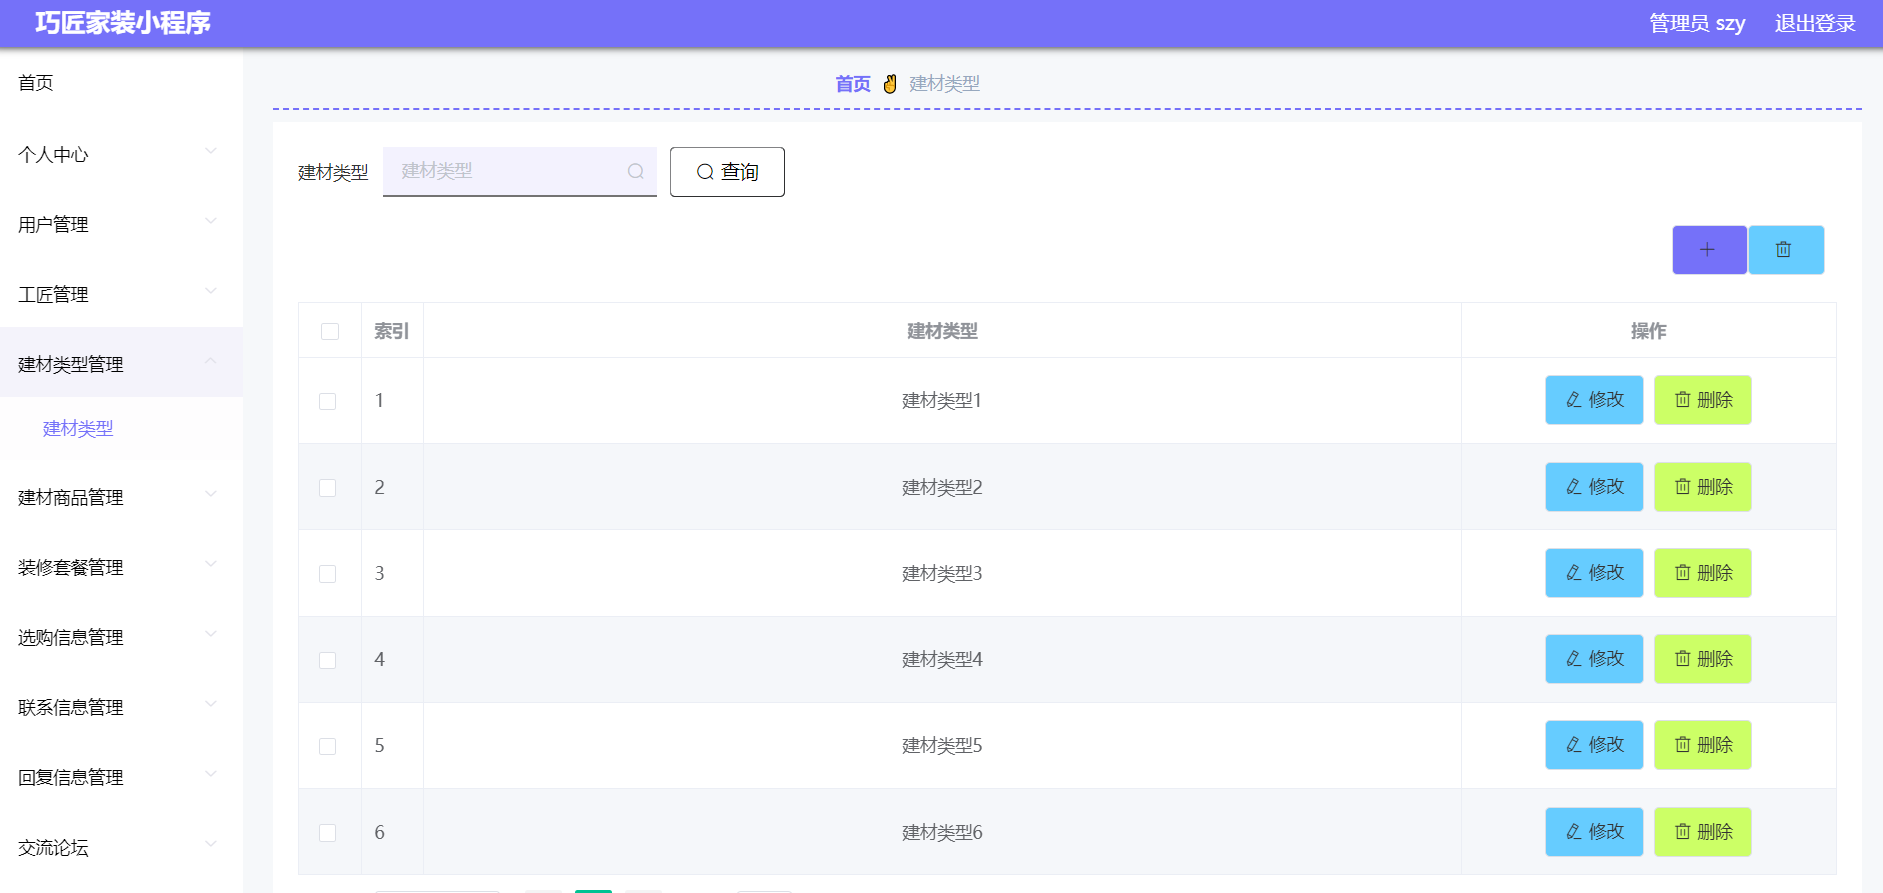Viewport: 1883px width, 893px height.
Task: Click the 查询 search button
Action: tap(727, 172)
